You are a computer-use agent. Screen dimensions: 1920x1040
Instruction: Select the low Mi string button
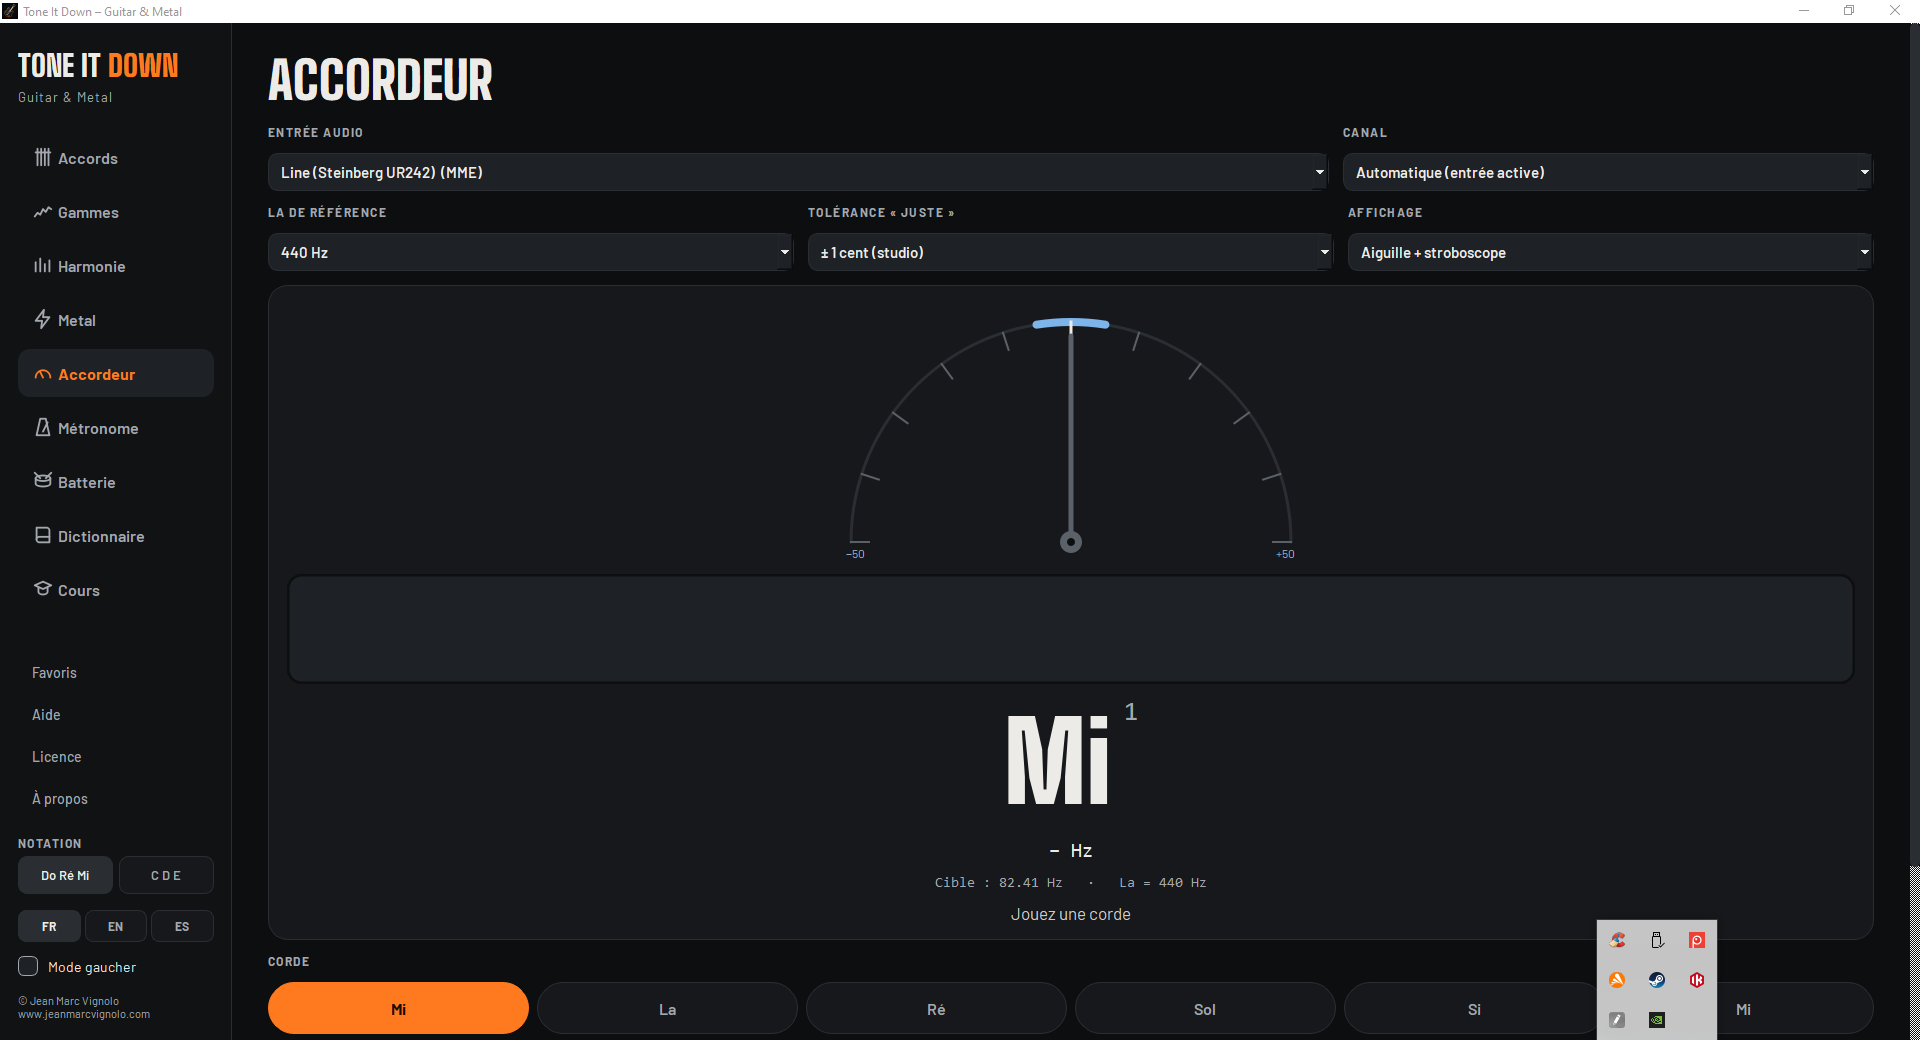398,1008
